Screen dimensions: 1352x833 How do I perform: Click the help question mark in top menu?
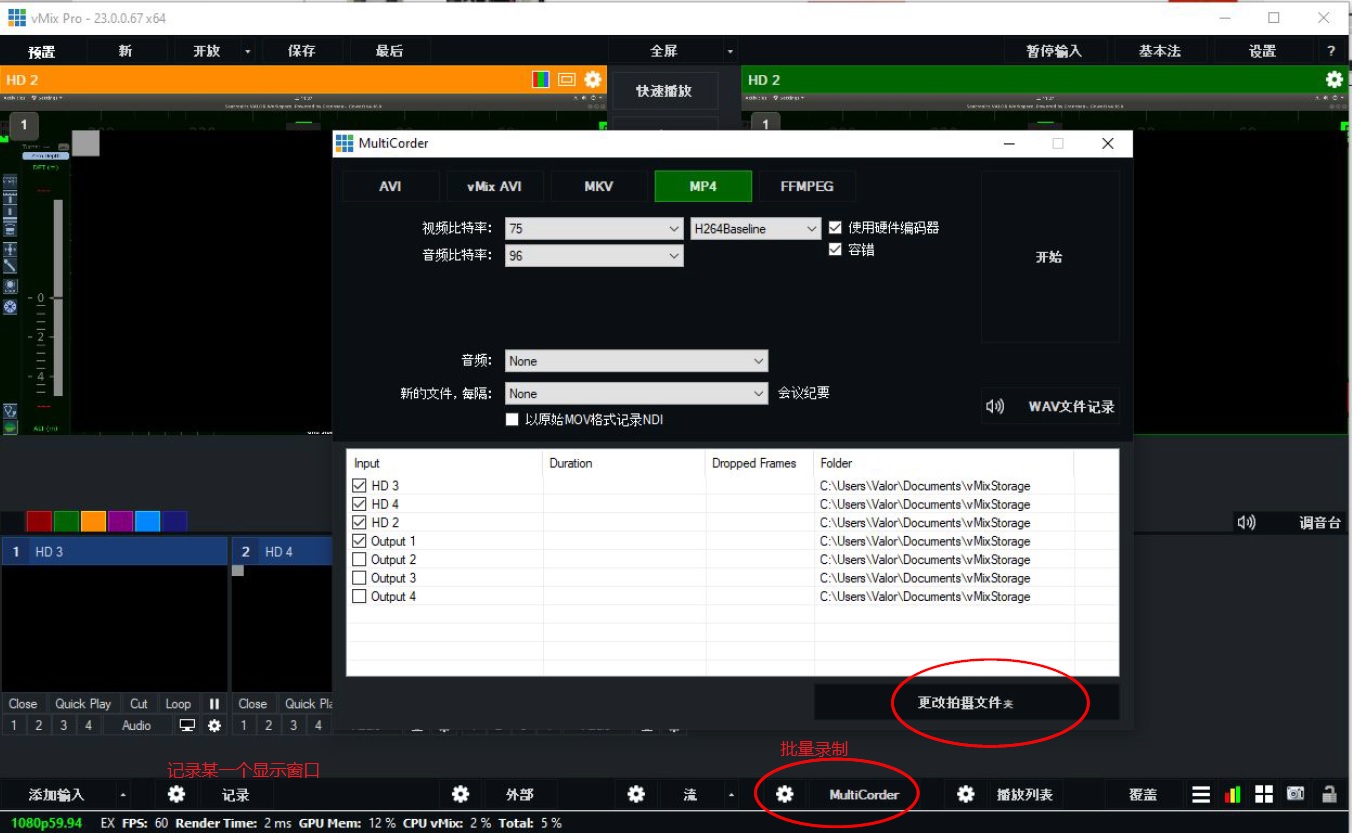1331,51
